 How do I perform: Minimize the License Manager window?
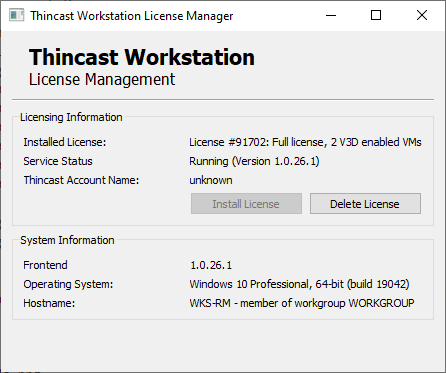point(331,15)
